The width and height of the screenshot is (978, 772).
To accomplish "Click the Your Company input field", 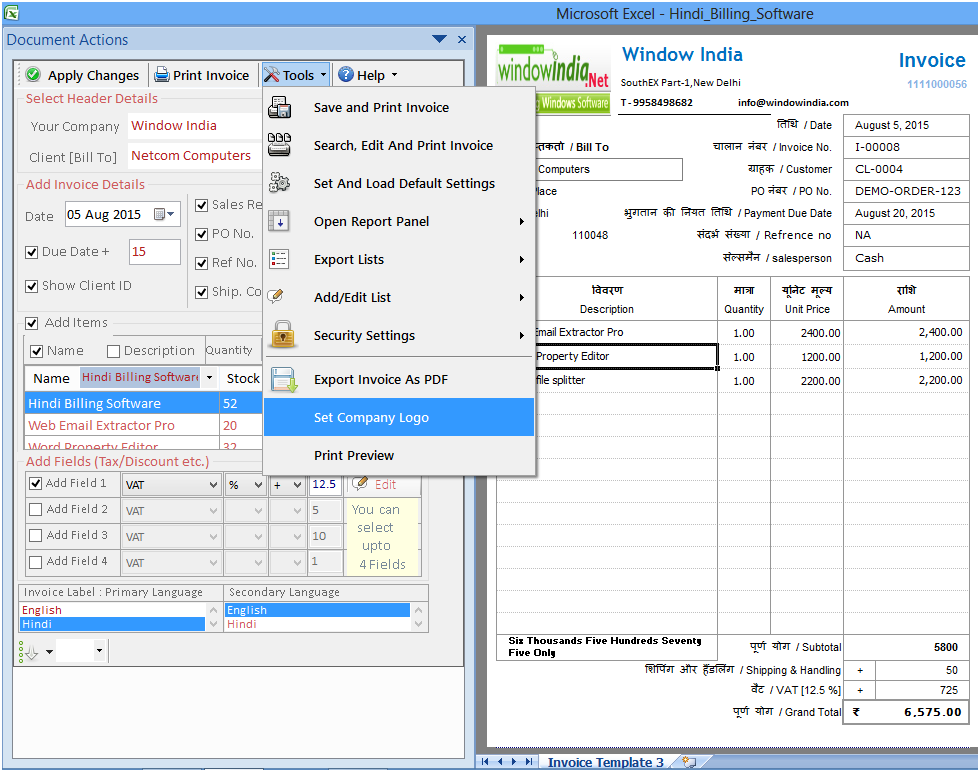I will (195, 126).
